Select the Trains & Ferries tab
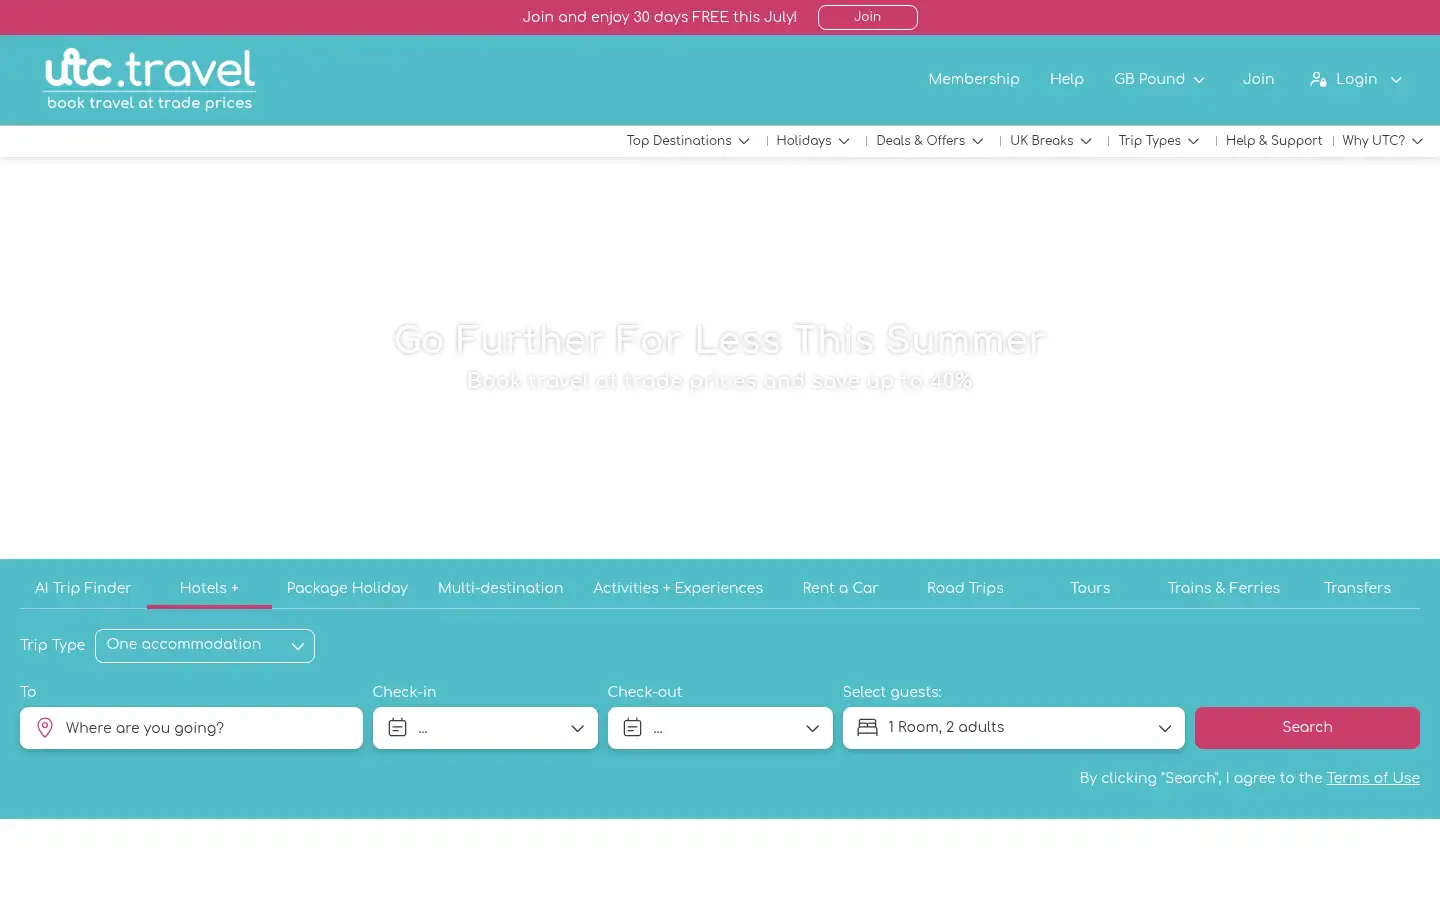Screen dimensions: 1440x900 (1224, 588)
